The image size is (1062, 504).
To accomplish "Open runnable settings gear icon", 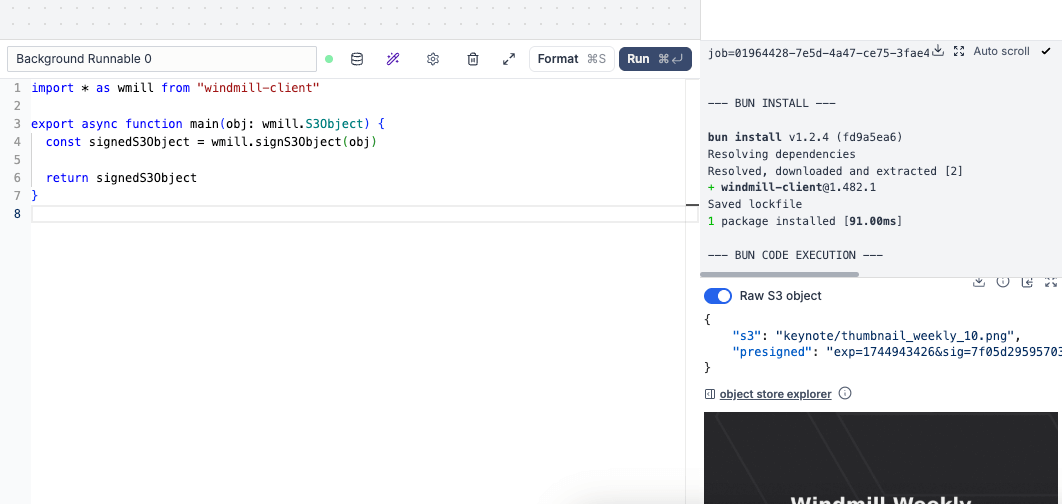I will pyautogui.click(x=433, y=59).
